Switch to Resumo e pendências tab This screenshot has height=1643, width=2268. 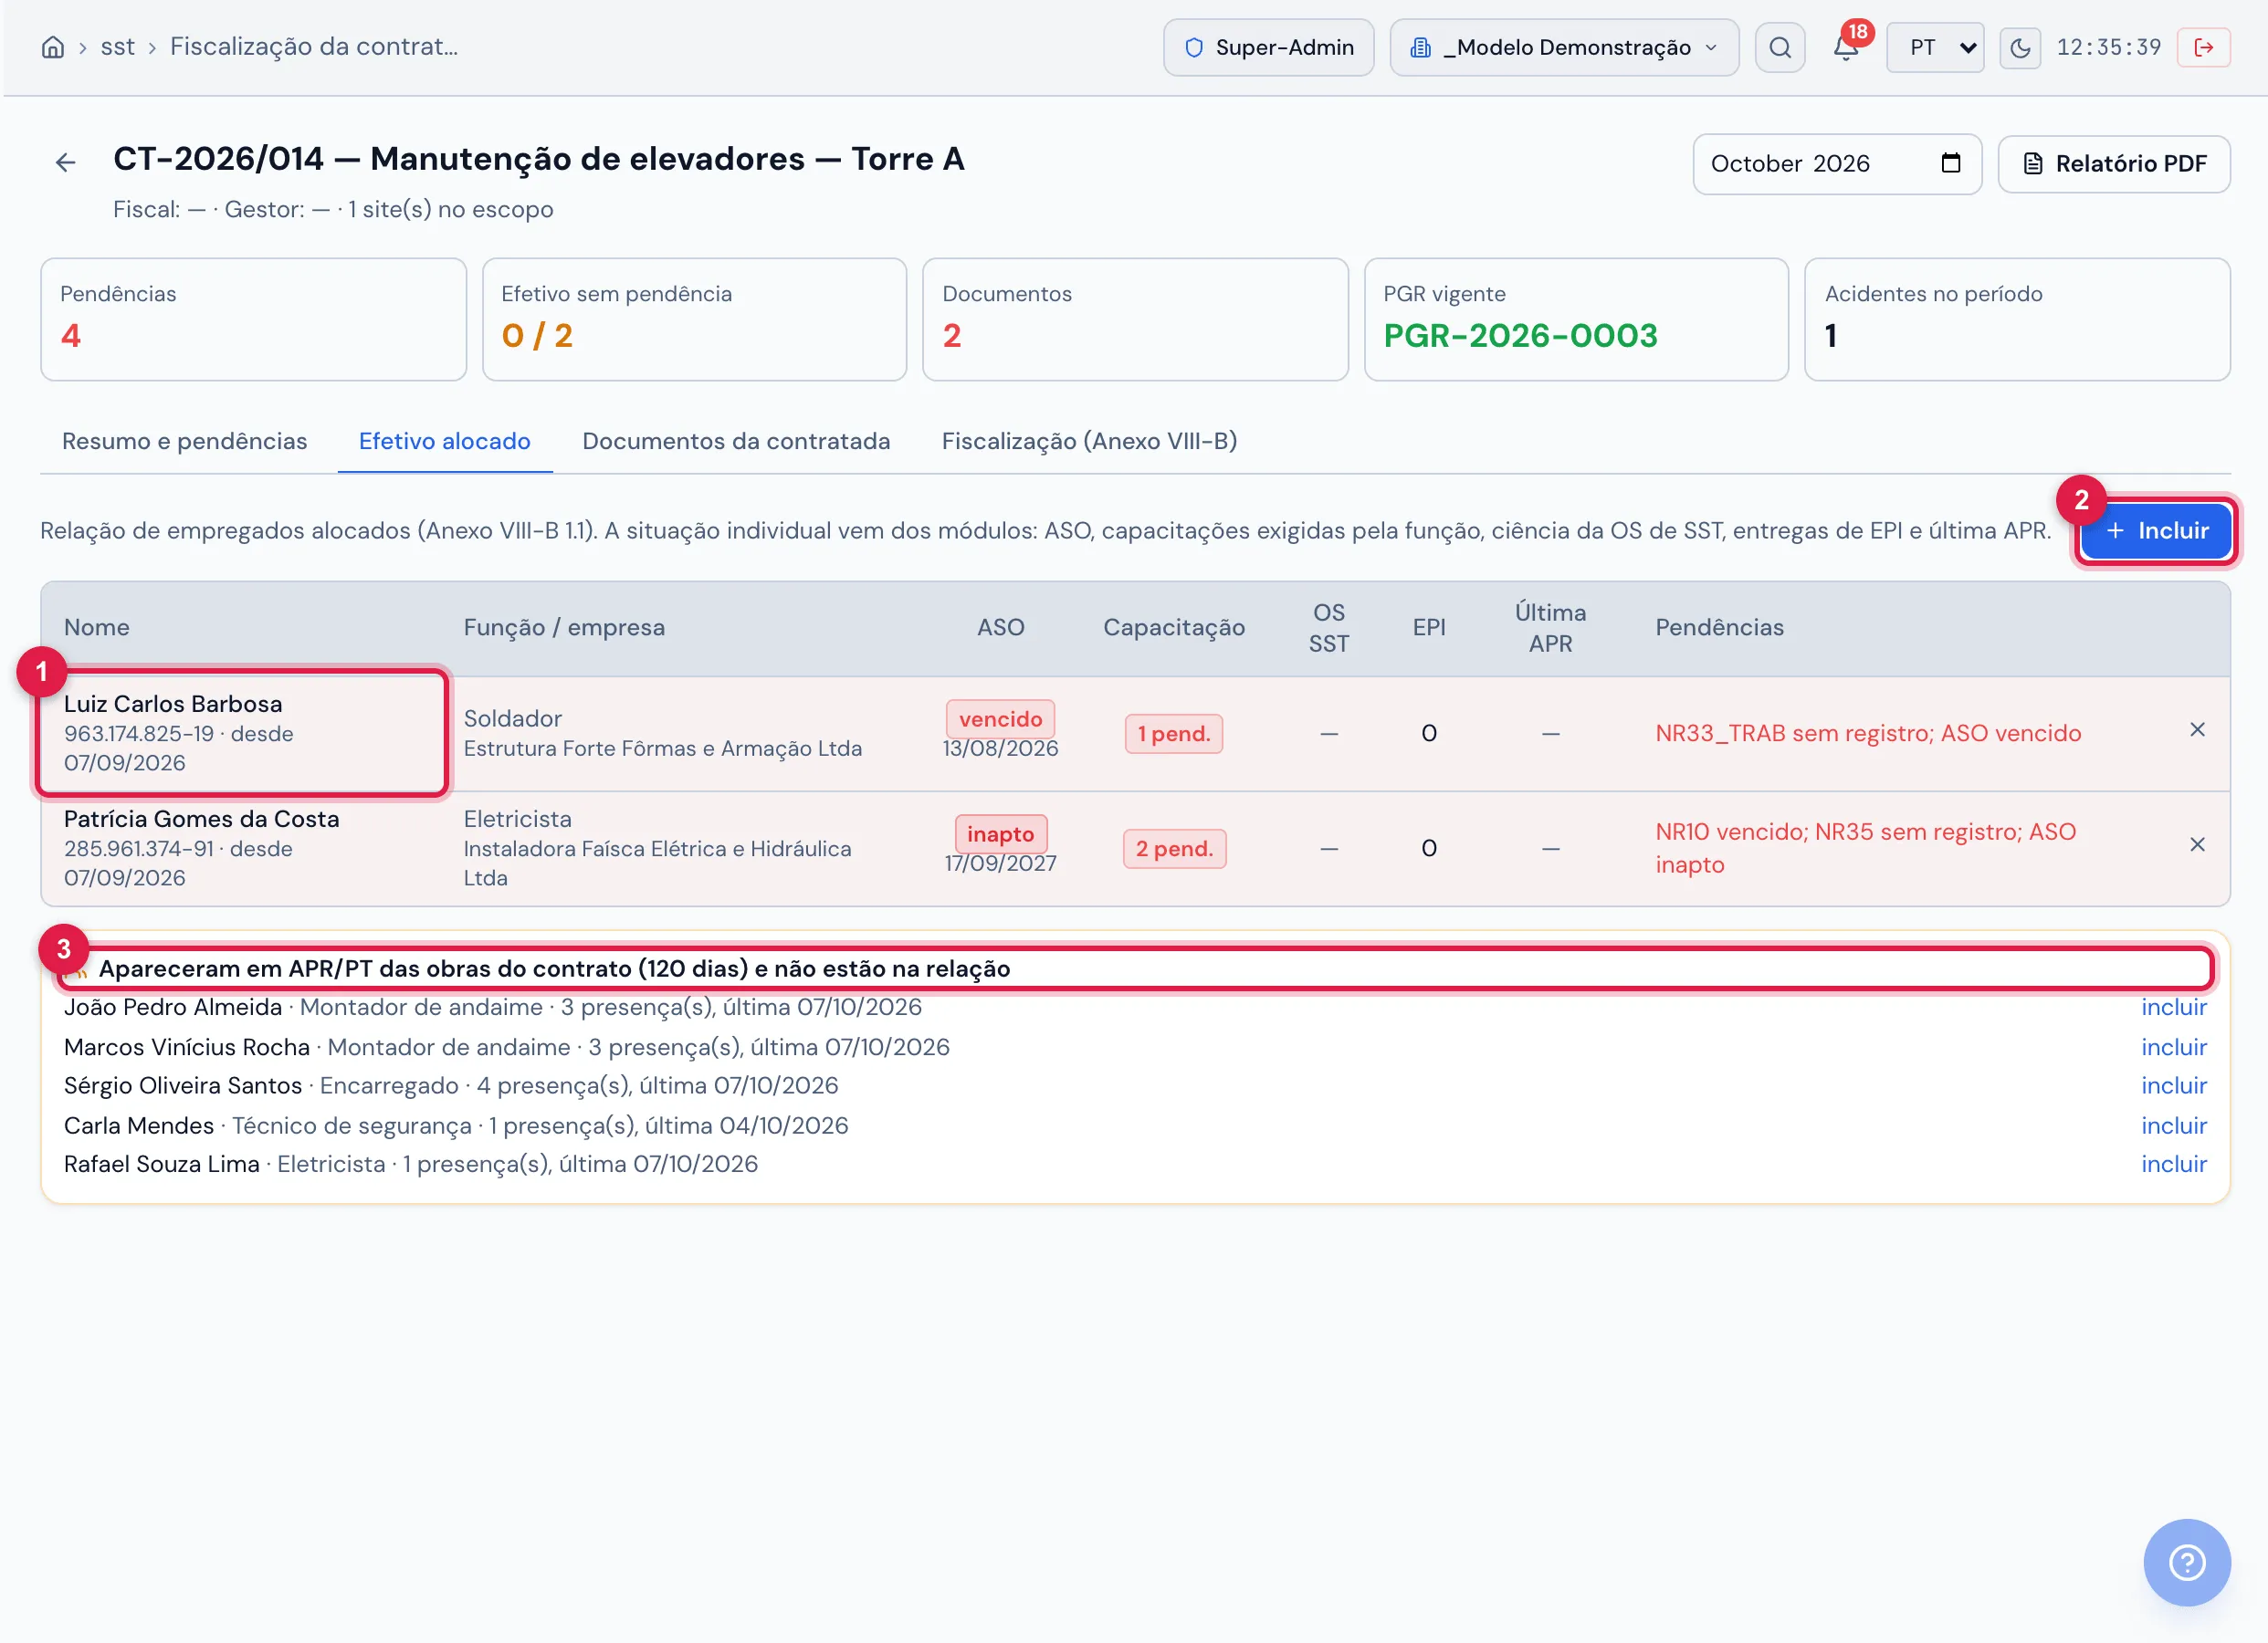click(x=184, y=441)
